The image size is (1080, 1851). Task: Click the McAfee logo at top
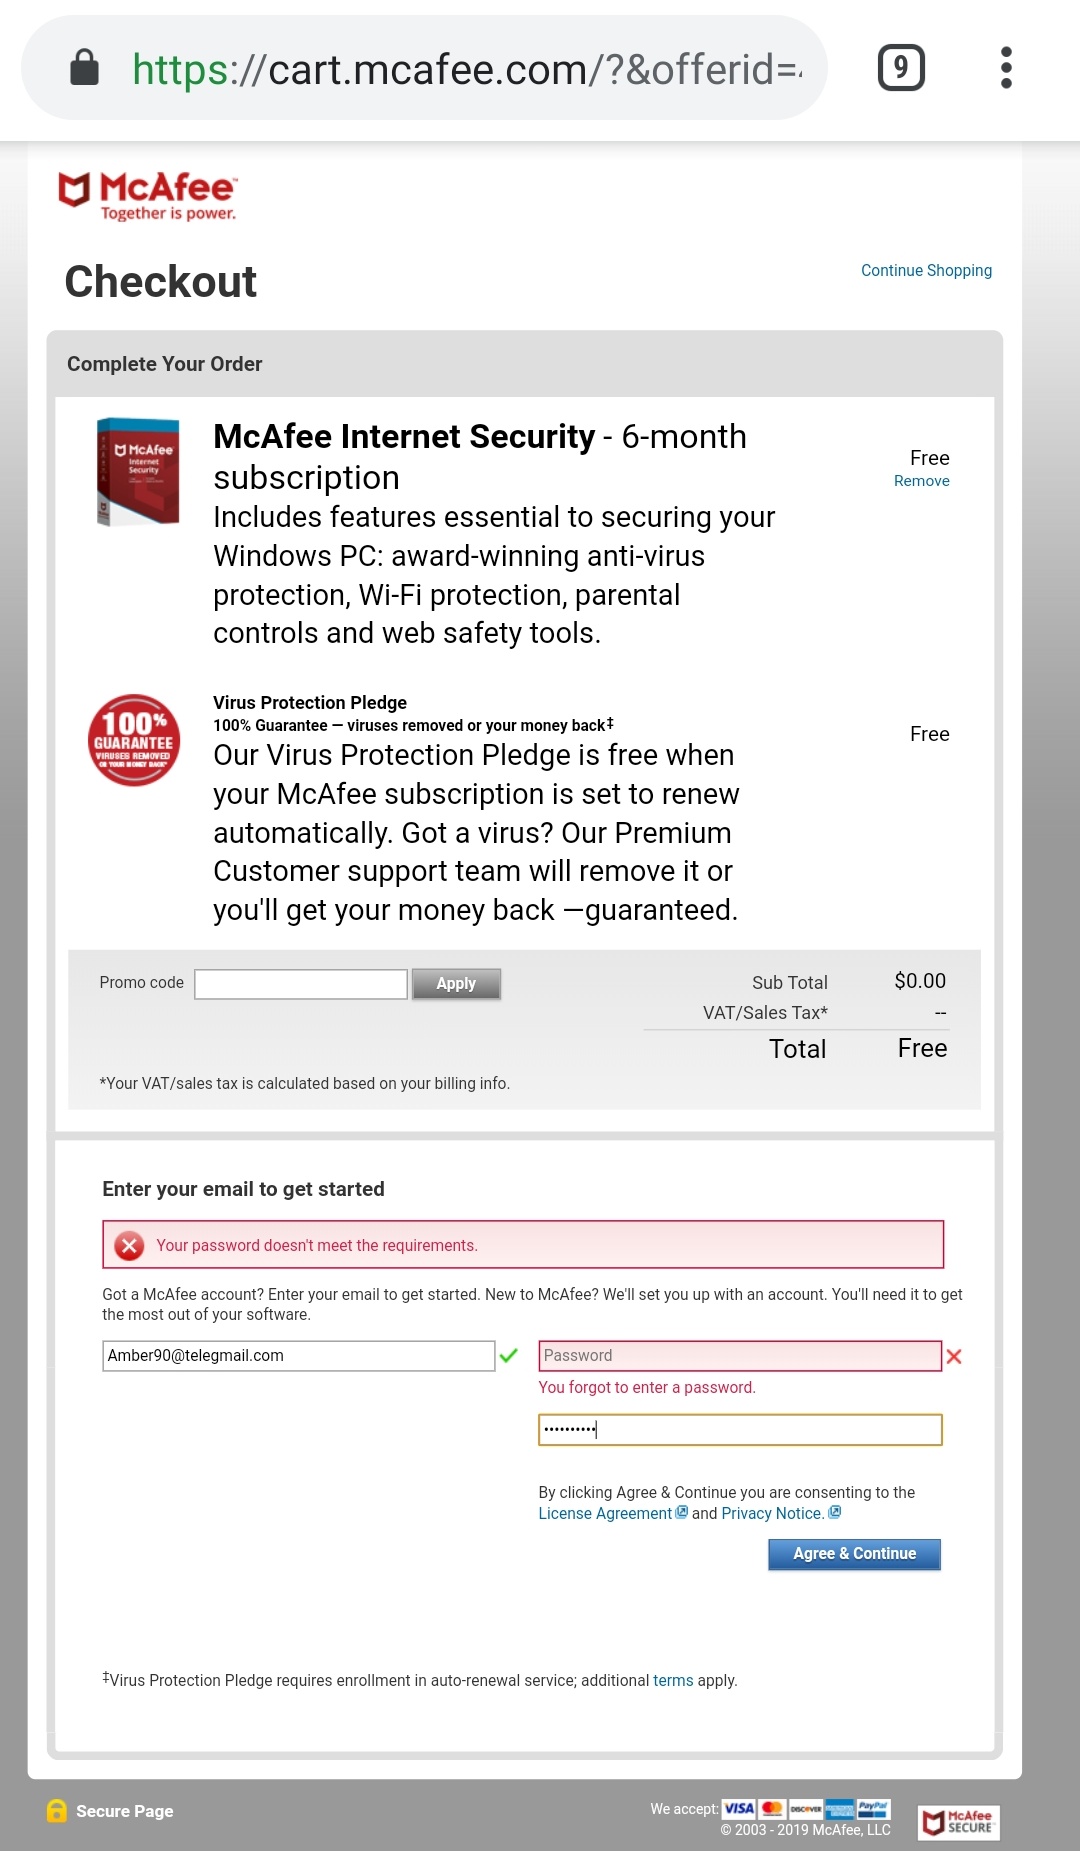pos(147,196)
